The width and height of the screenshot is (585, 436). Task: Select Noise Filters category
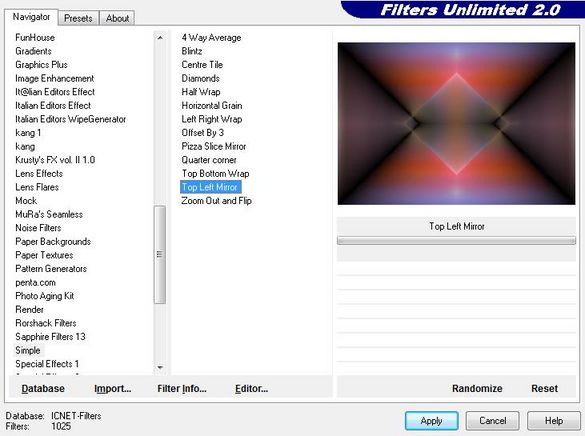coord(38,228)
